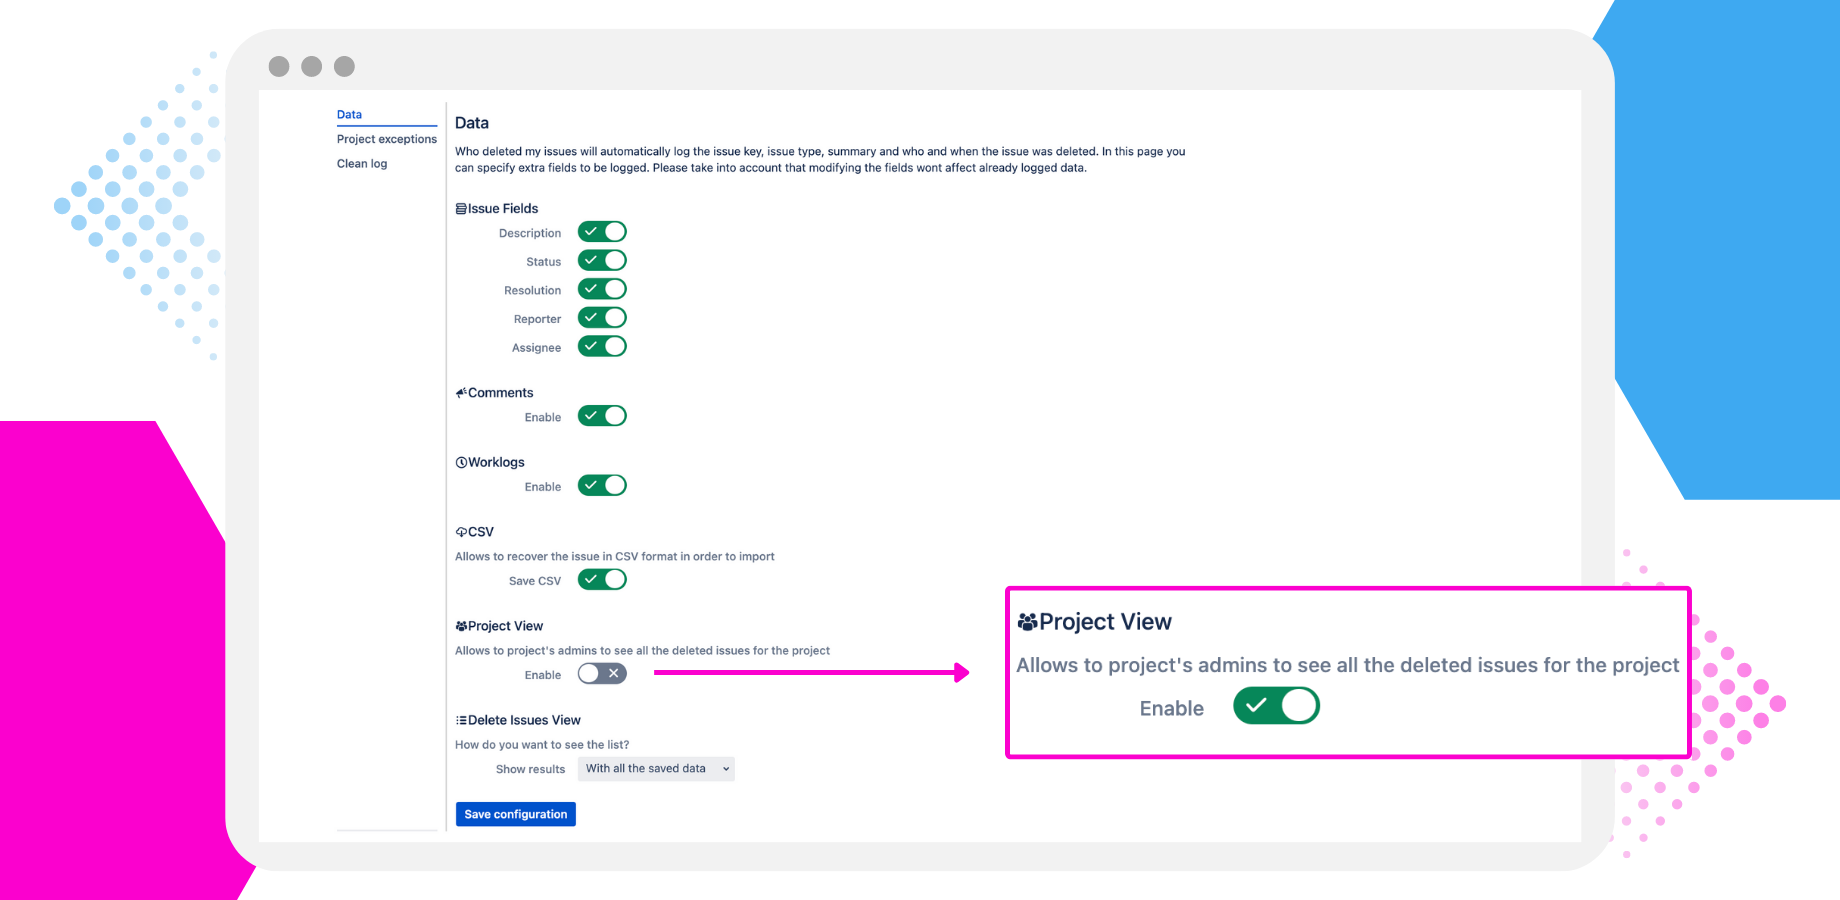
Task: Select the Data sidebar tab
Action: coord(349,115)
